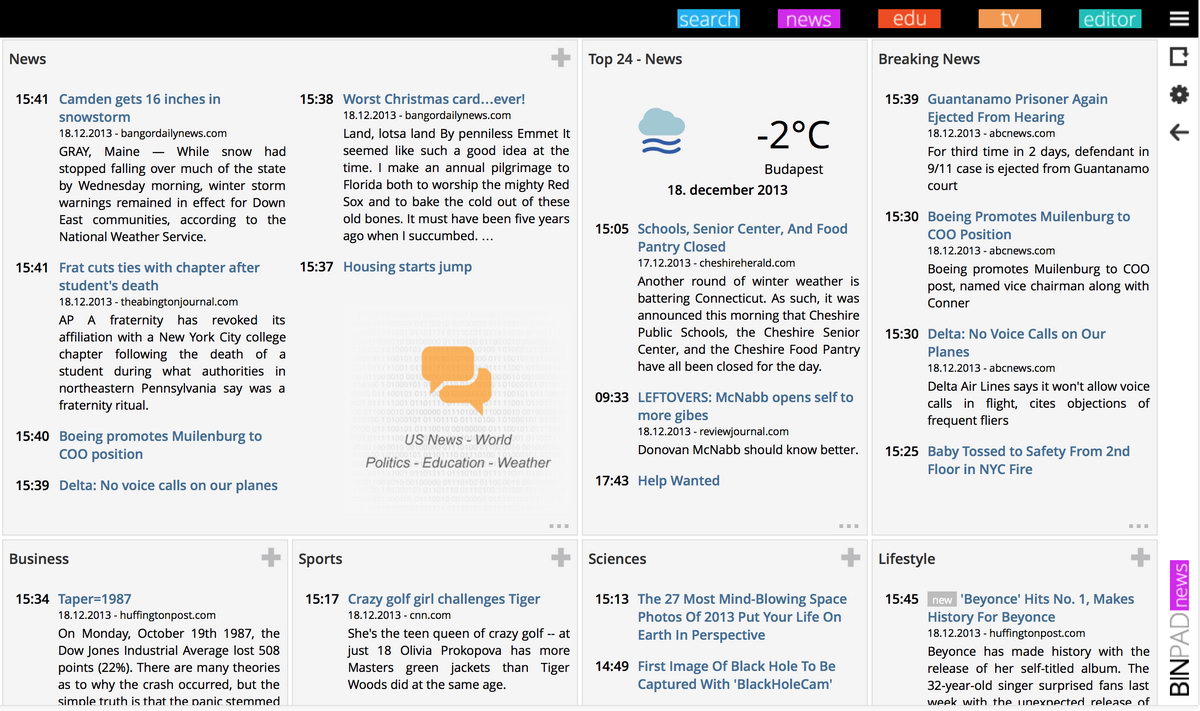
Task: Switch to the news tab
Action: click(808, 19)
